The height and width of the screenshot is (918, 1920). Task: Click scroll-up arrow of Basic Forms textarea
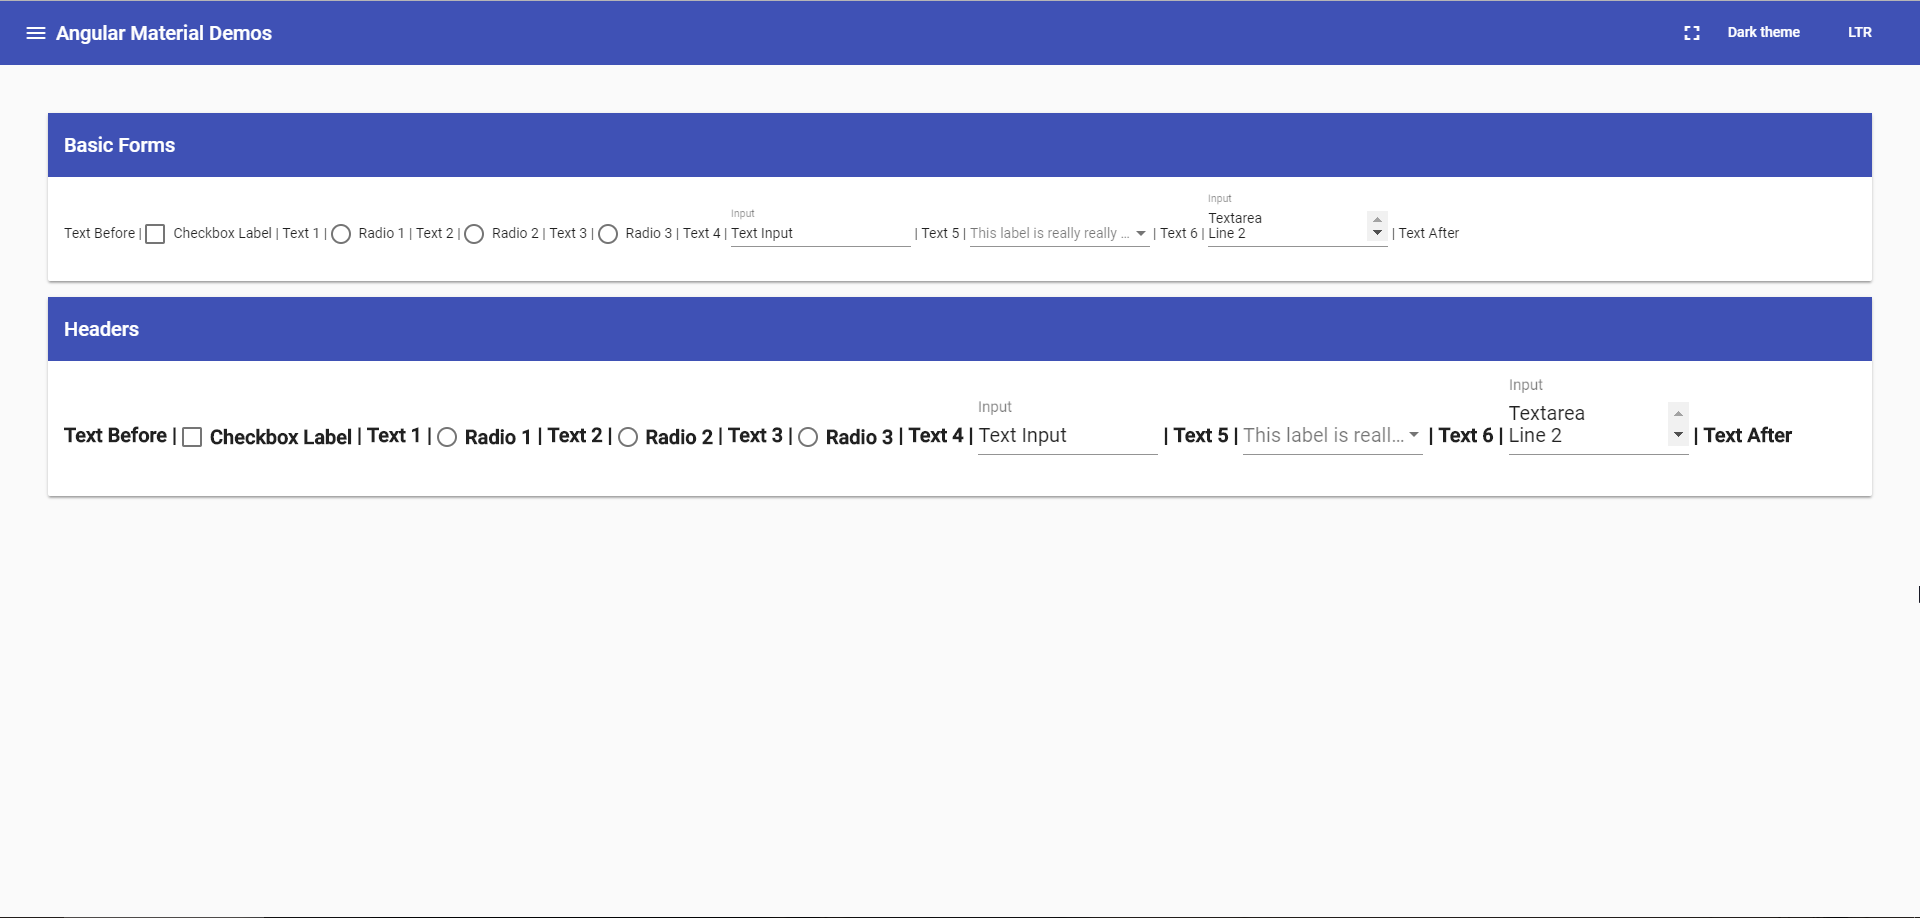[1378, 219]
